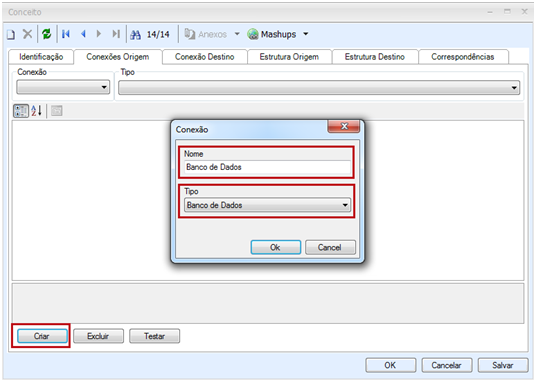
Task: Maximize the Conceito window
Action: pyautogui.click(x=507, y=12)
